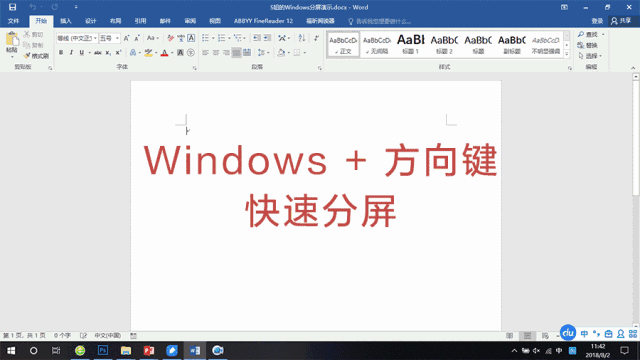Click the increase indent icon
Image resolution: width=640 pixels, height=360 pixels.
(267, 38)
